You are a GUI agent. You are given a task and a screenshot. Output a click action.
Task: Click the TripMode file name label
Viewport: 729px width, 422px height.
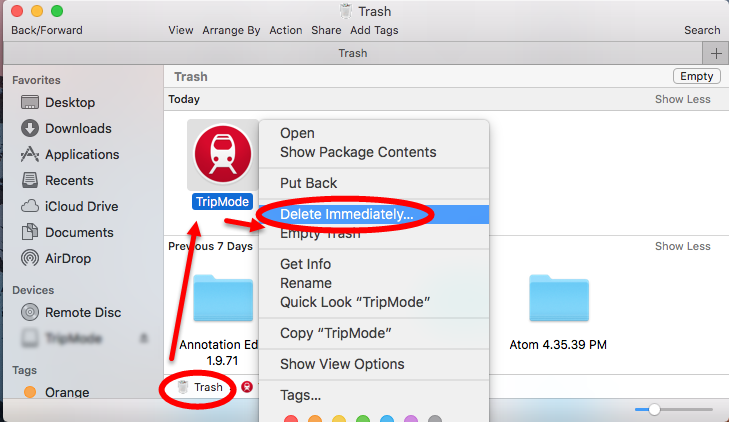coord(222,202)
